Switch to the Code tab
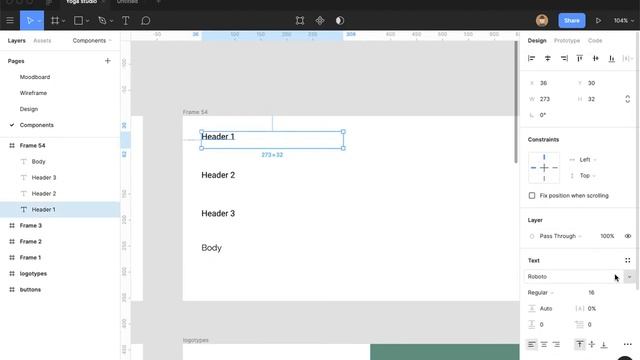640x360 pixels. pos(595,40)
